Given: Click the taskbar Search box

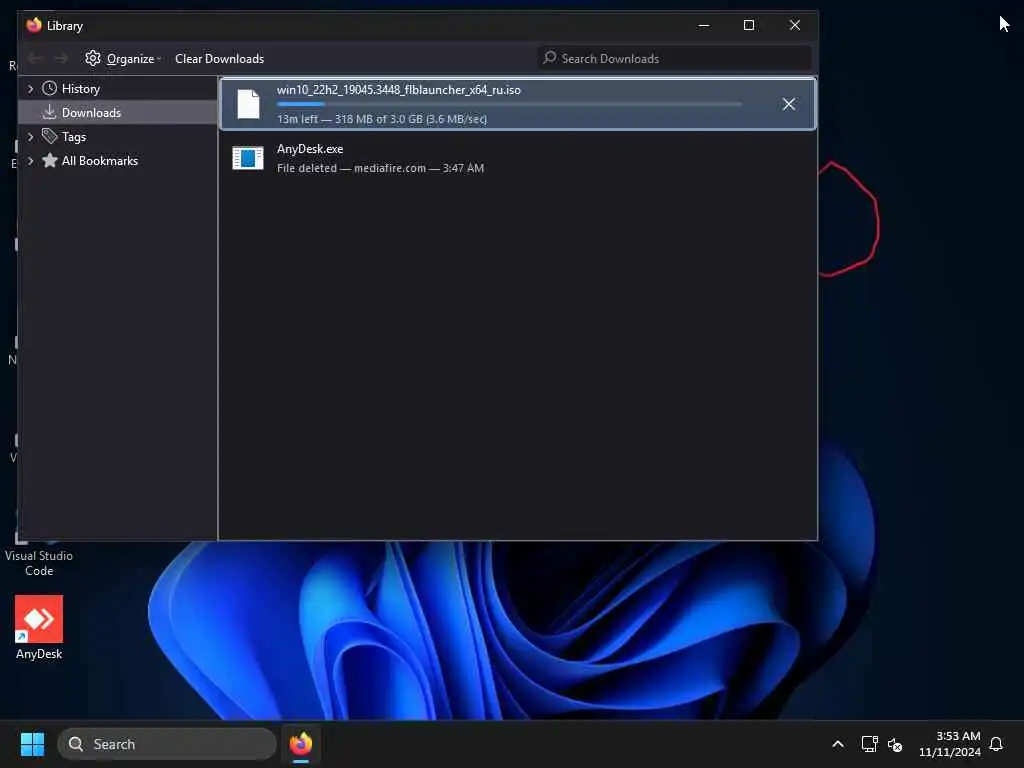Looking at the screenshot, I should [x=167, y=744].
